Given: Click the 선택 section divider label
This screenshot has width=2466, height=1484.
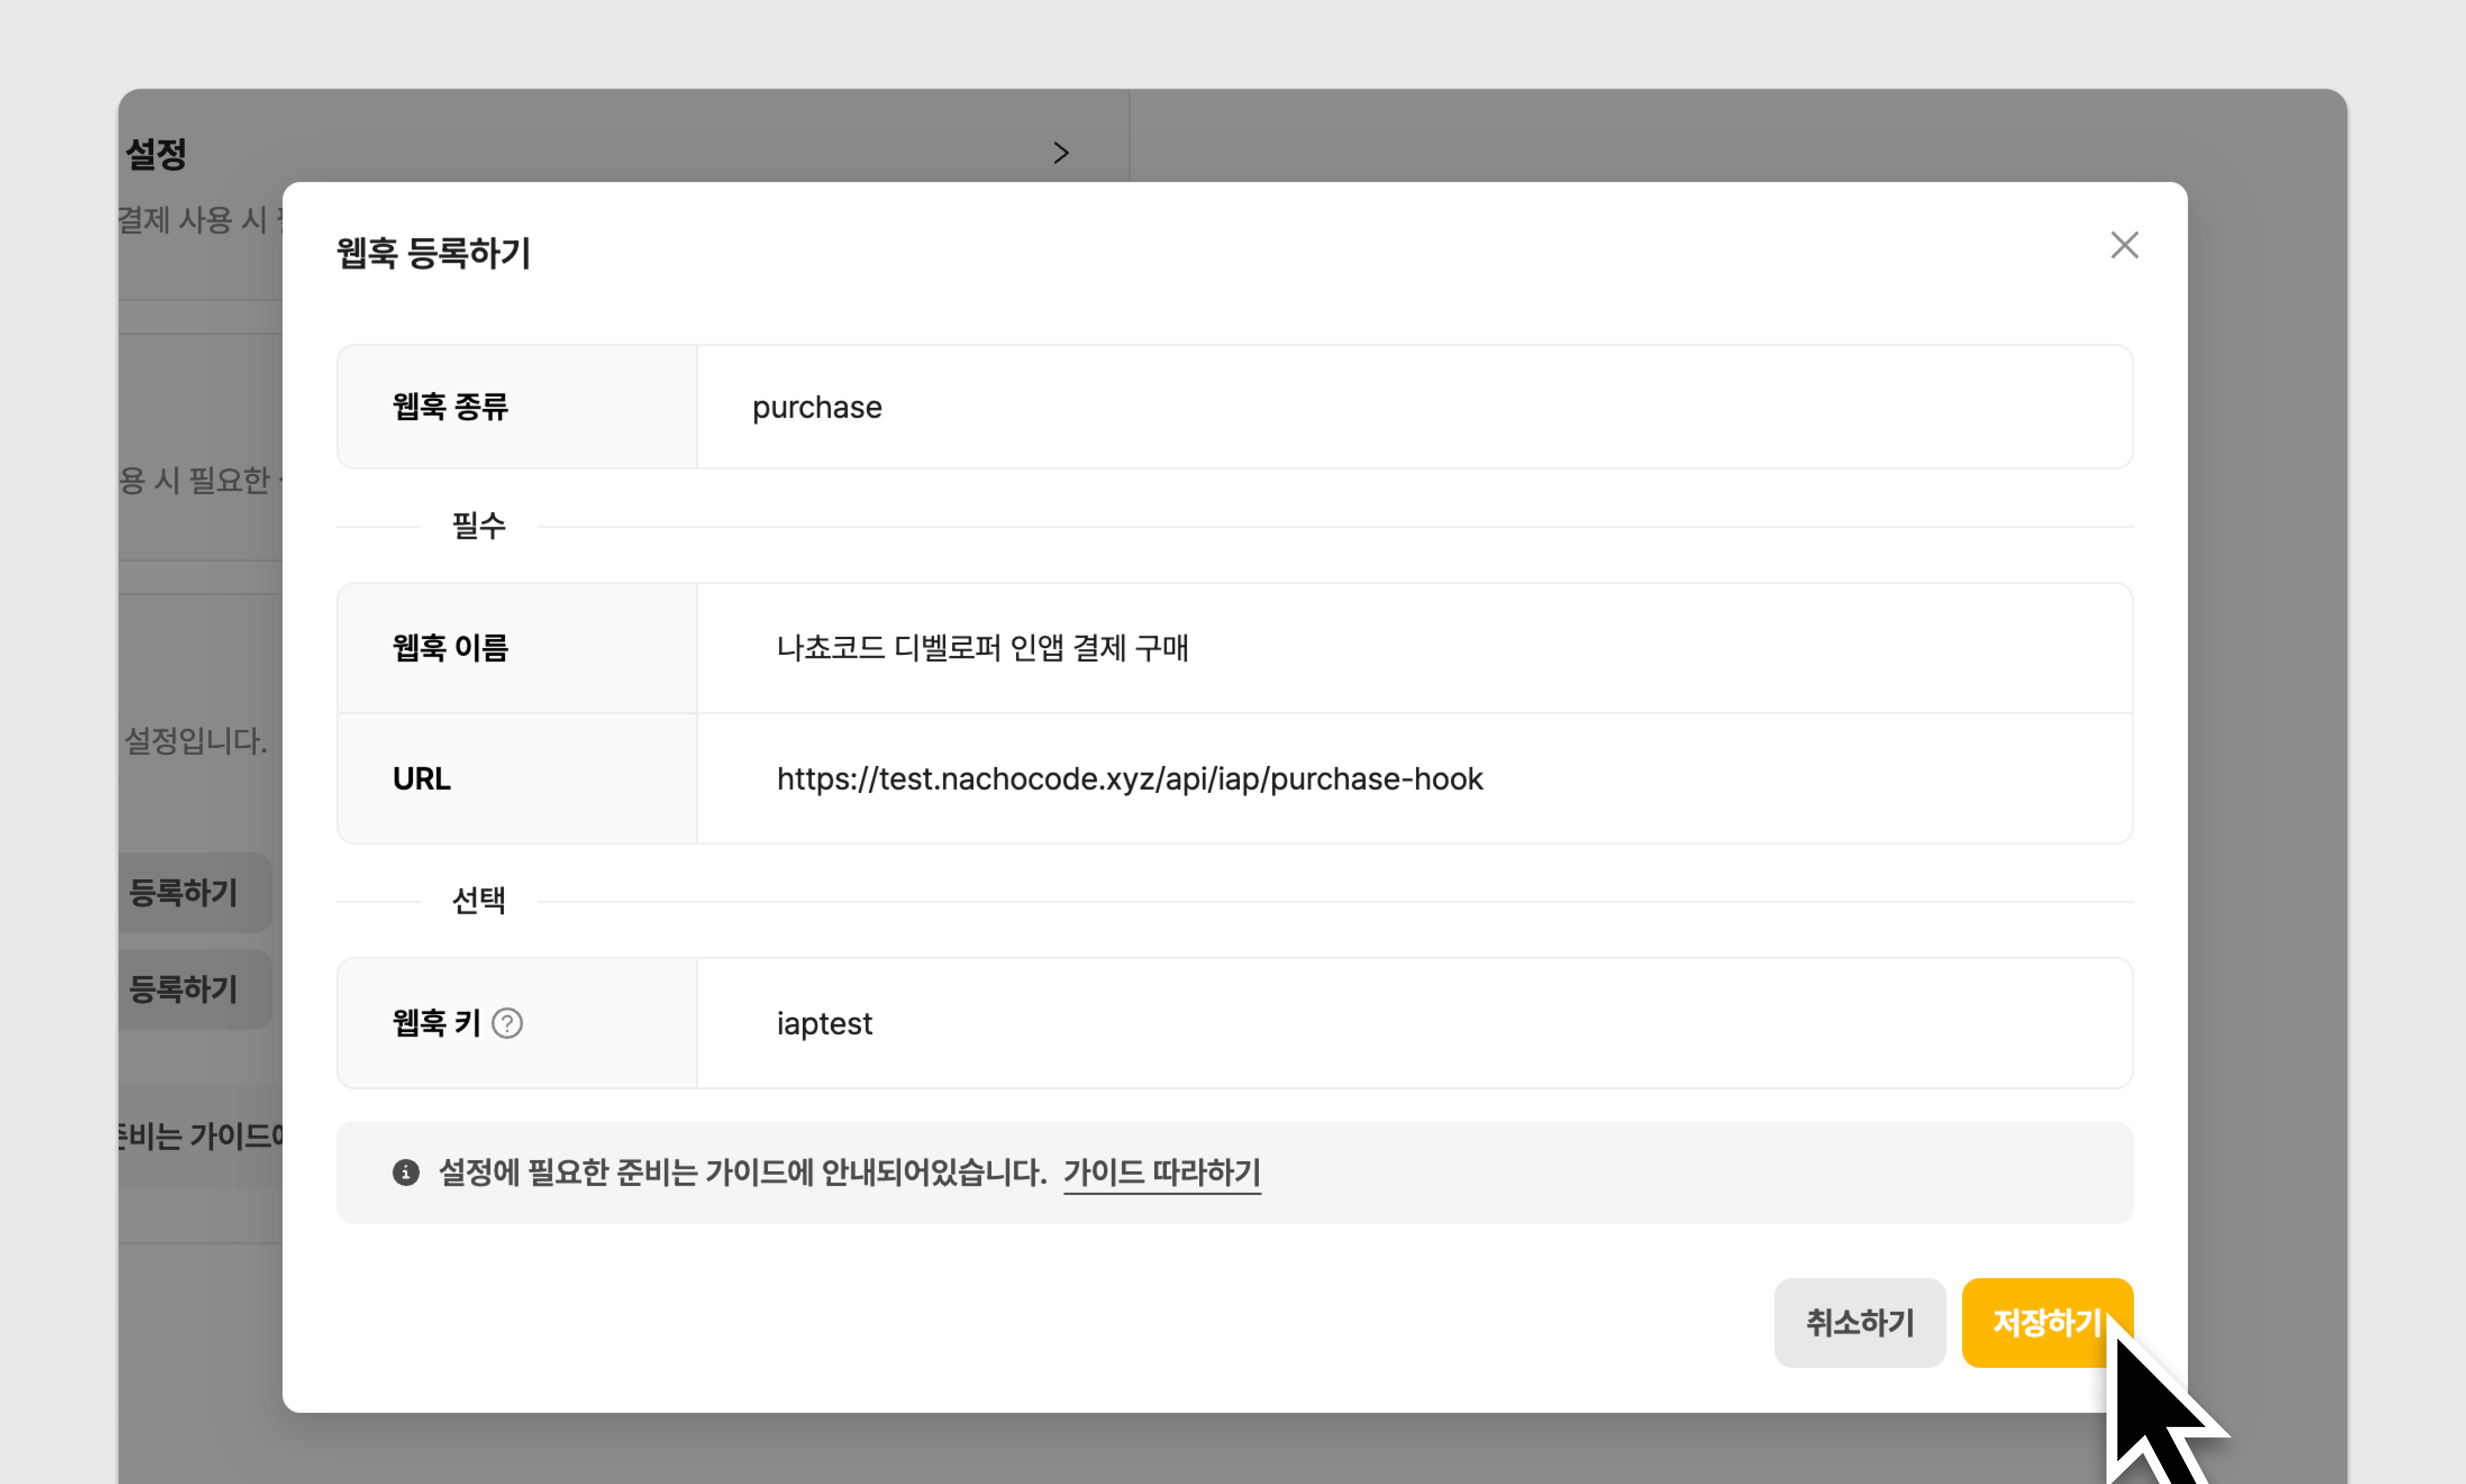Looking at the screenshot, I should point(478,901).
